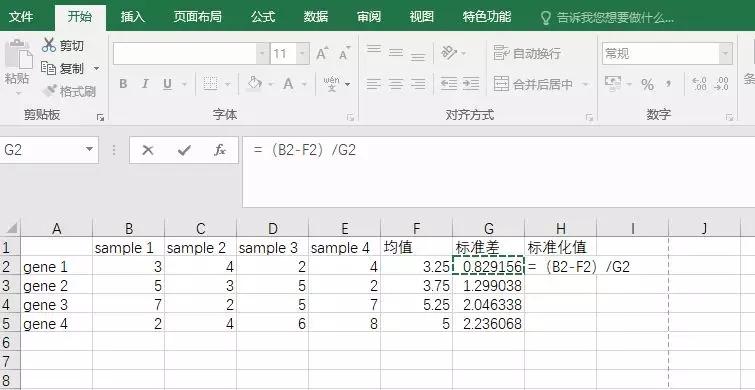Viewport: 755px width, 390px height.
Task: Open number format 常规 dropdown
Action: (x=725, y=53)
